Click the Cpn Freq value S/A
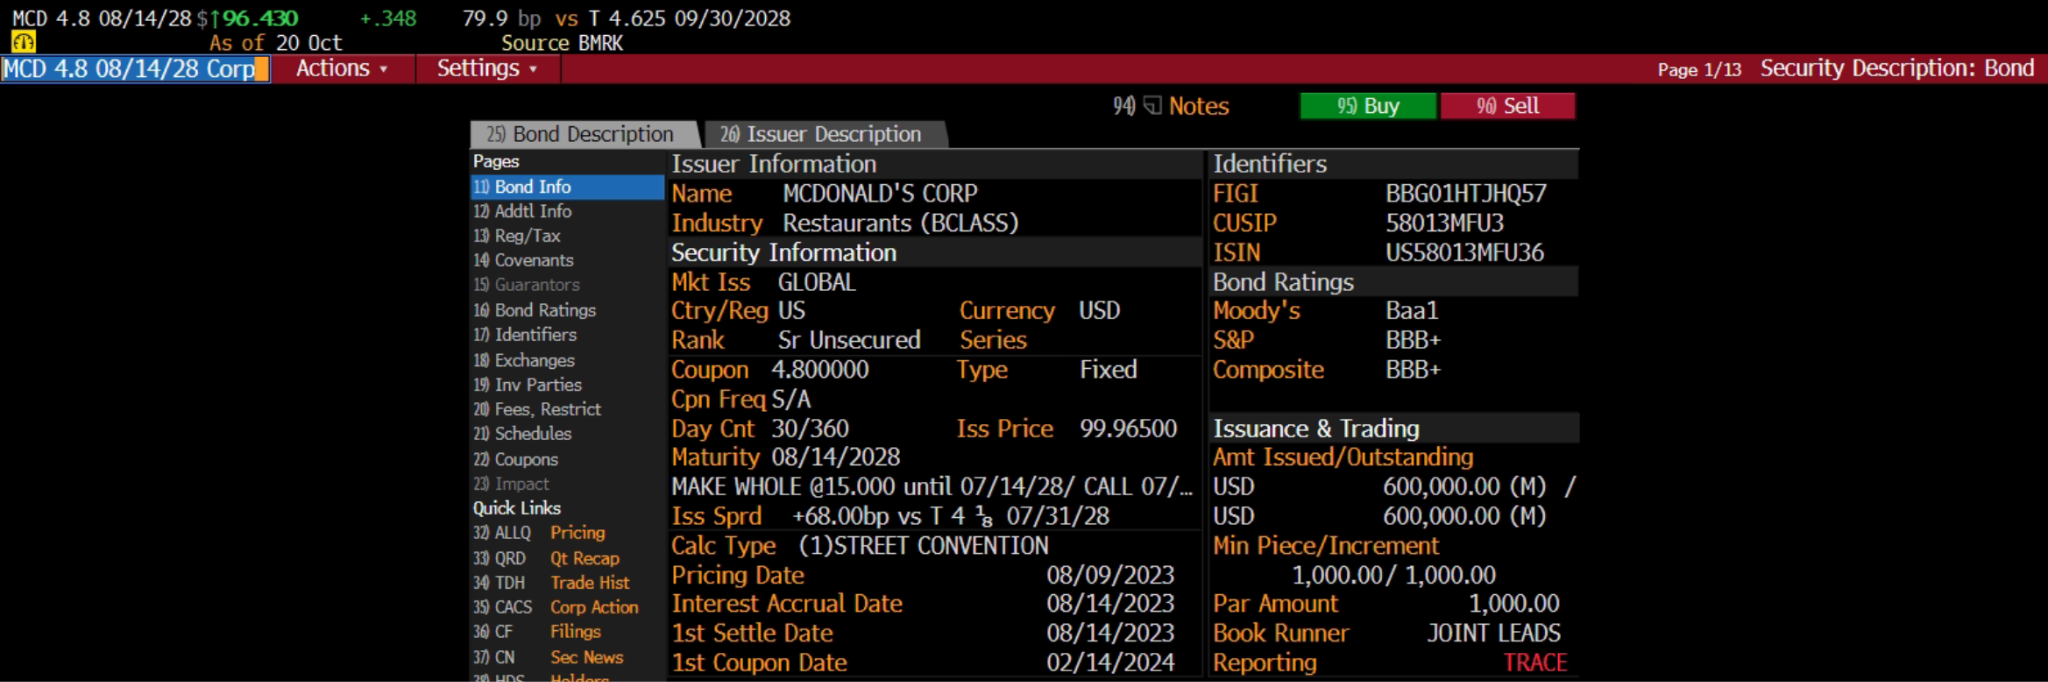Viewport: 2048px width, 682px height. [791, 400]
